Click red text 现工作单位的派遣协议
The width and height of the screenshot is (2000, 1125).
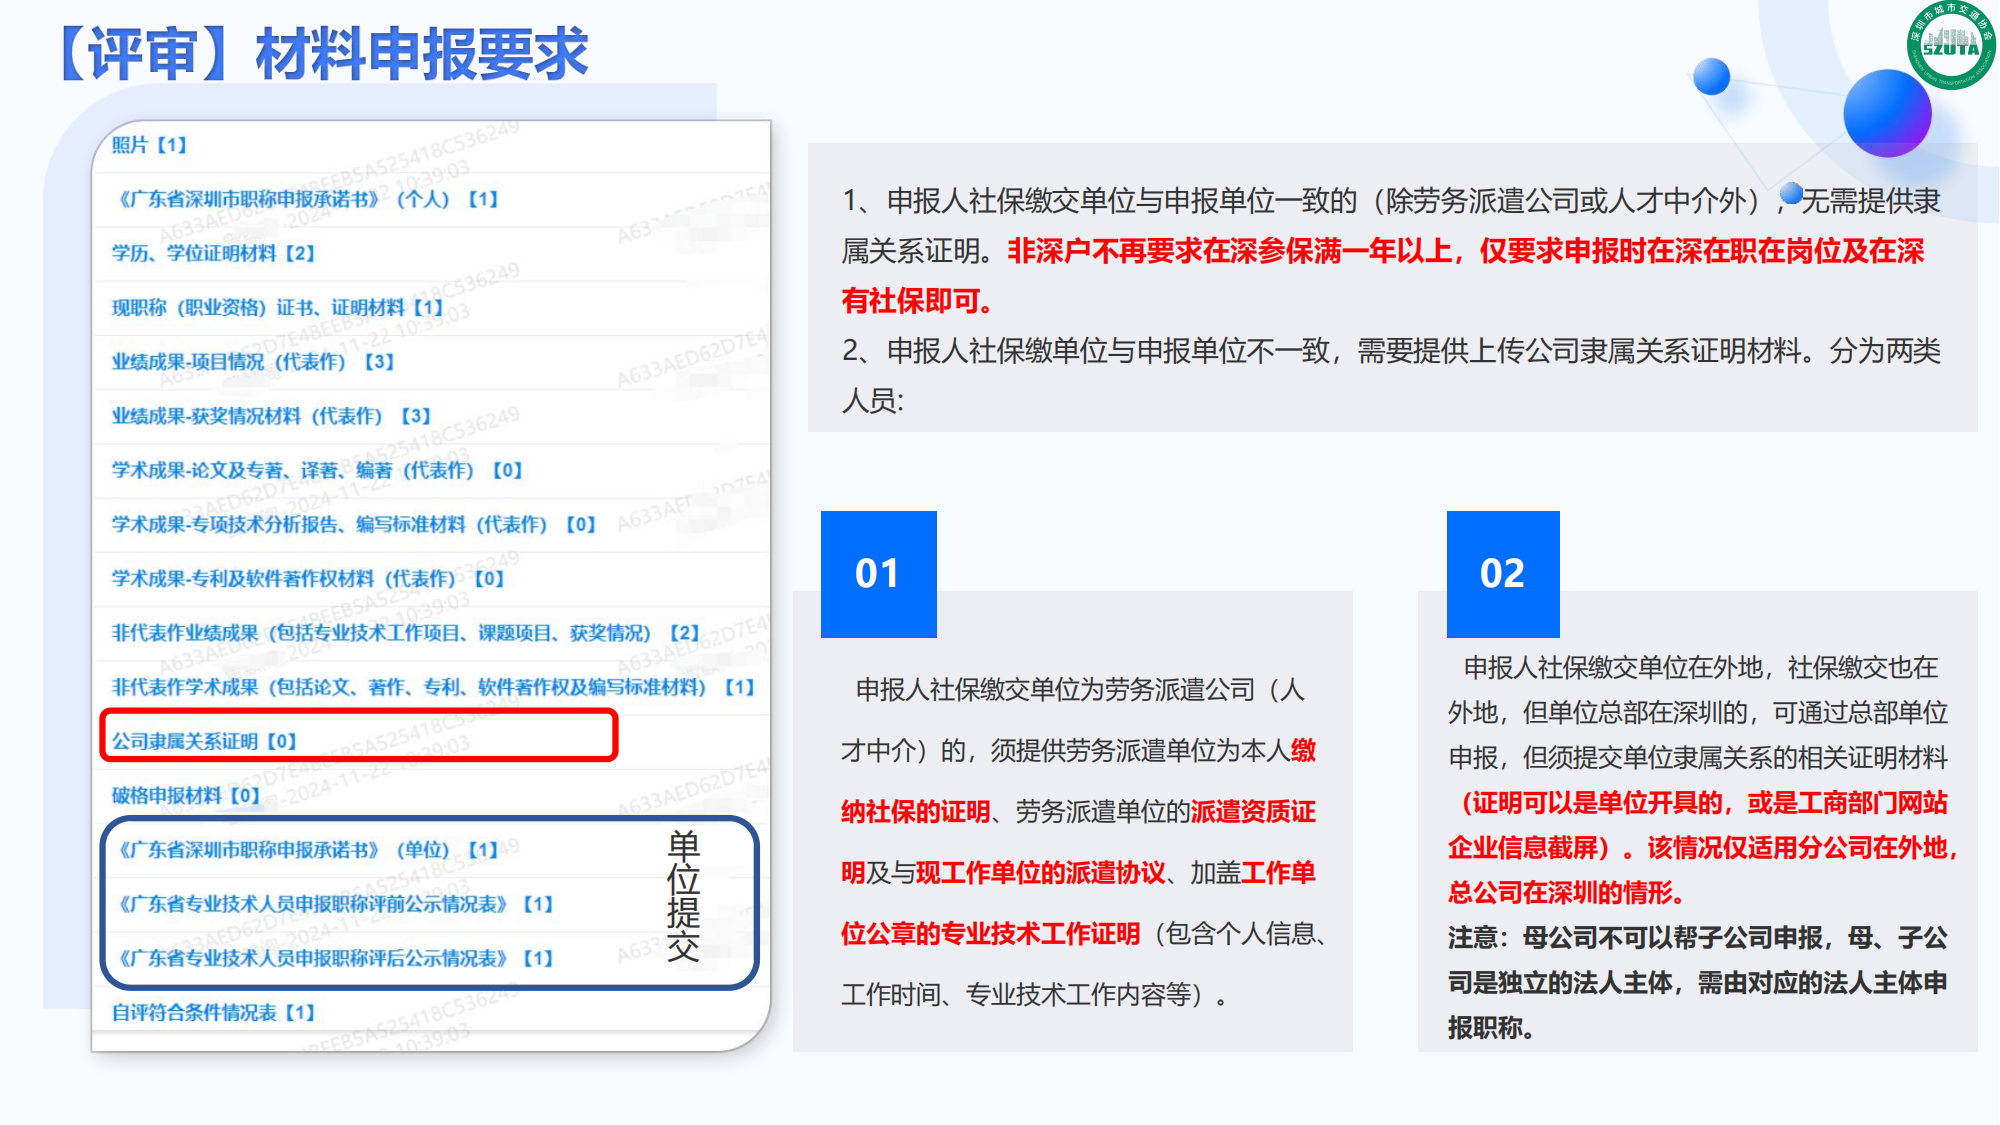[1040, 873]
